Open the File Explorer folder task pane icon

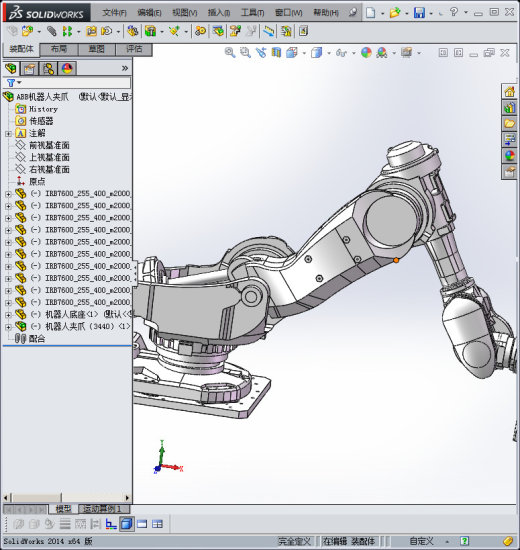(x=509, y=123)
